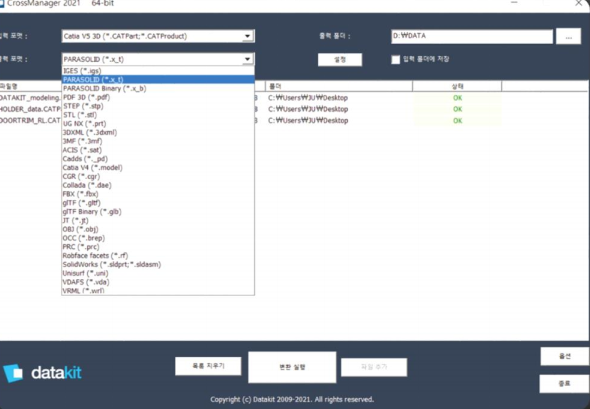
Task: Enable the save to input folder checkbox
Action: (395, 59)
